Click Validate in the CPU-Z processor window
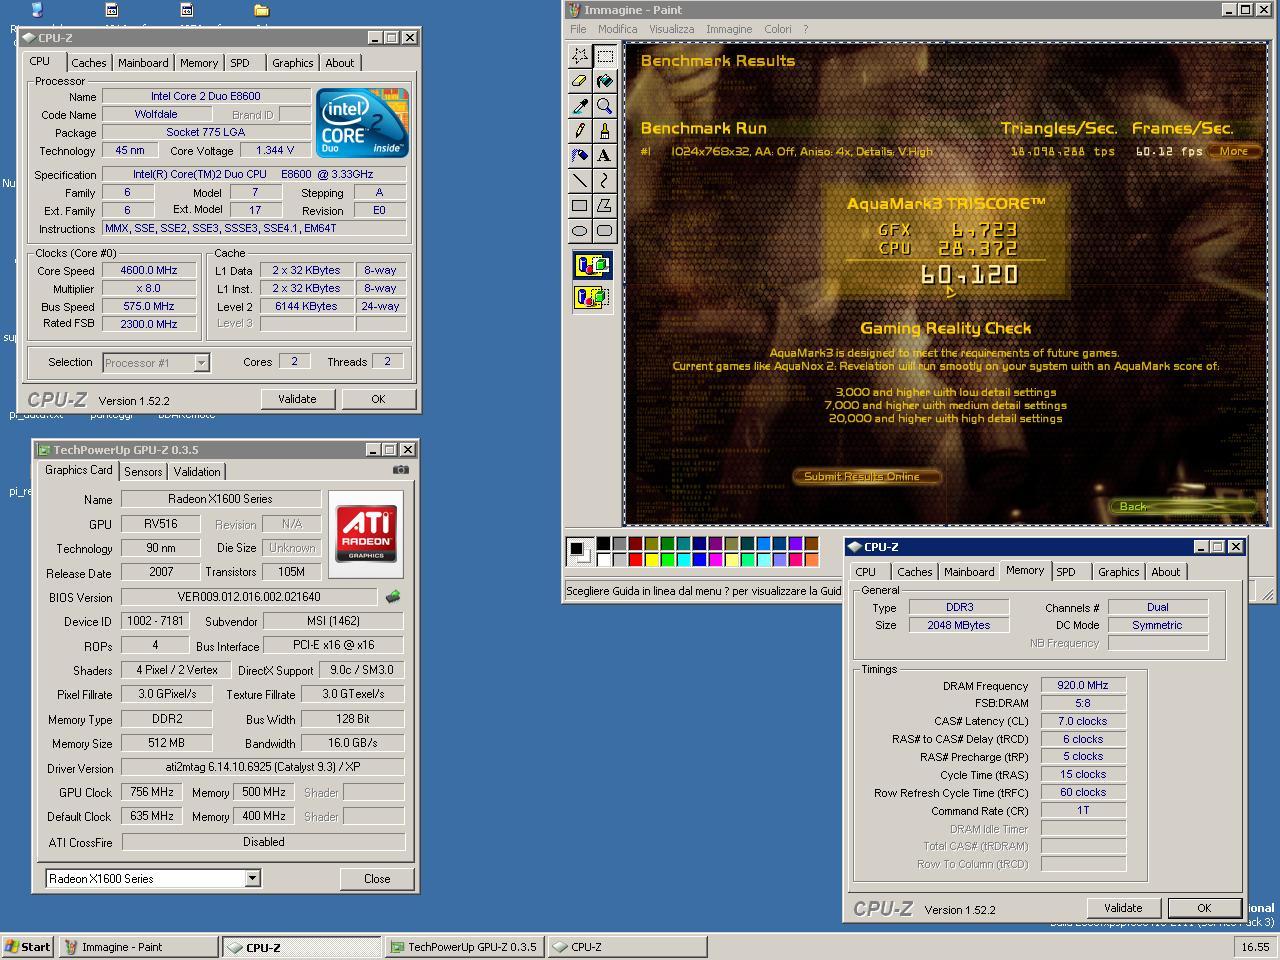This screenshot has height=960, width=1280. coord(297,398)
